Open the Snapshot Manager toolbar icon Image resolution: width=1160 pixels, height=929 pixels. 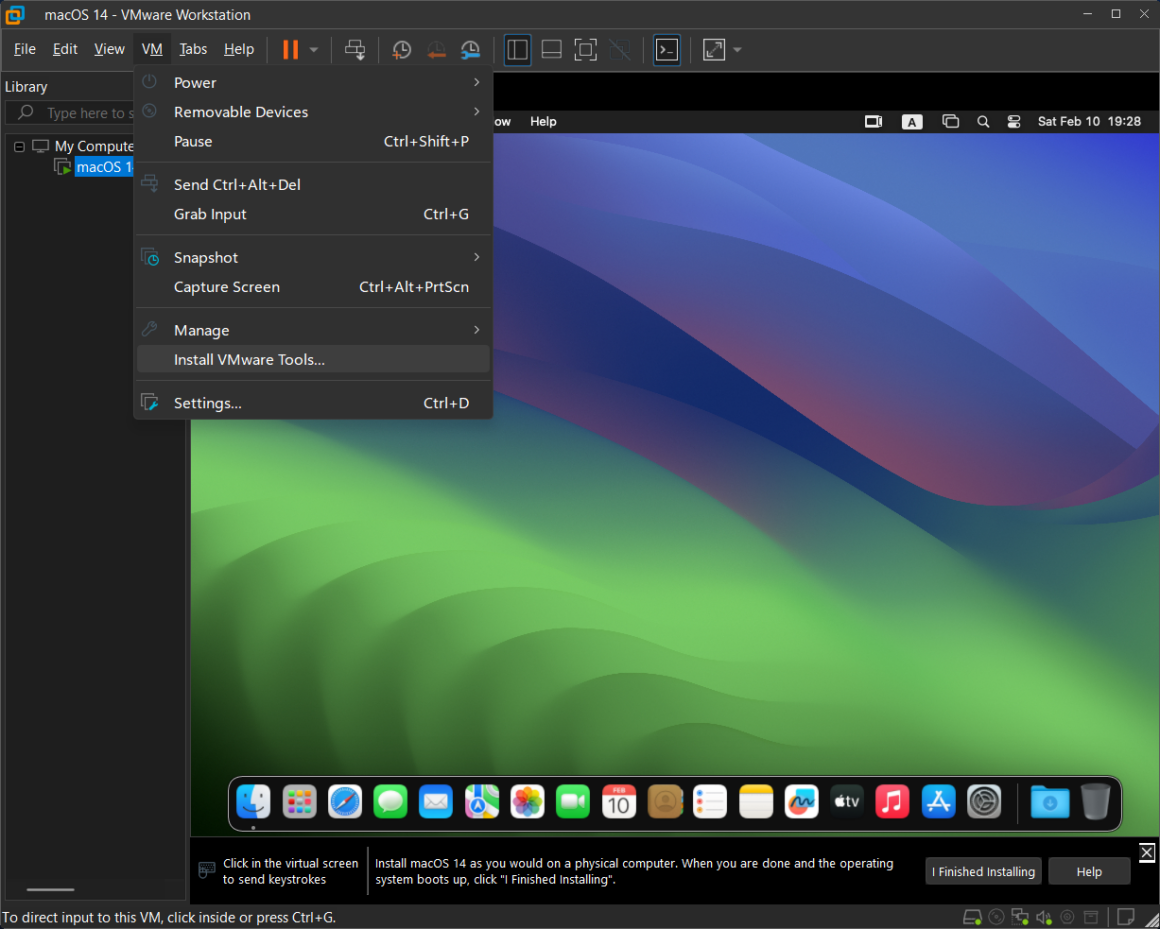tap(471, 50)
